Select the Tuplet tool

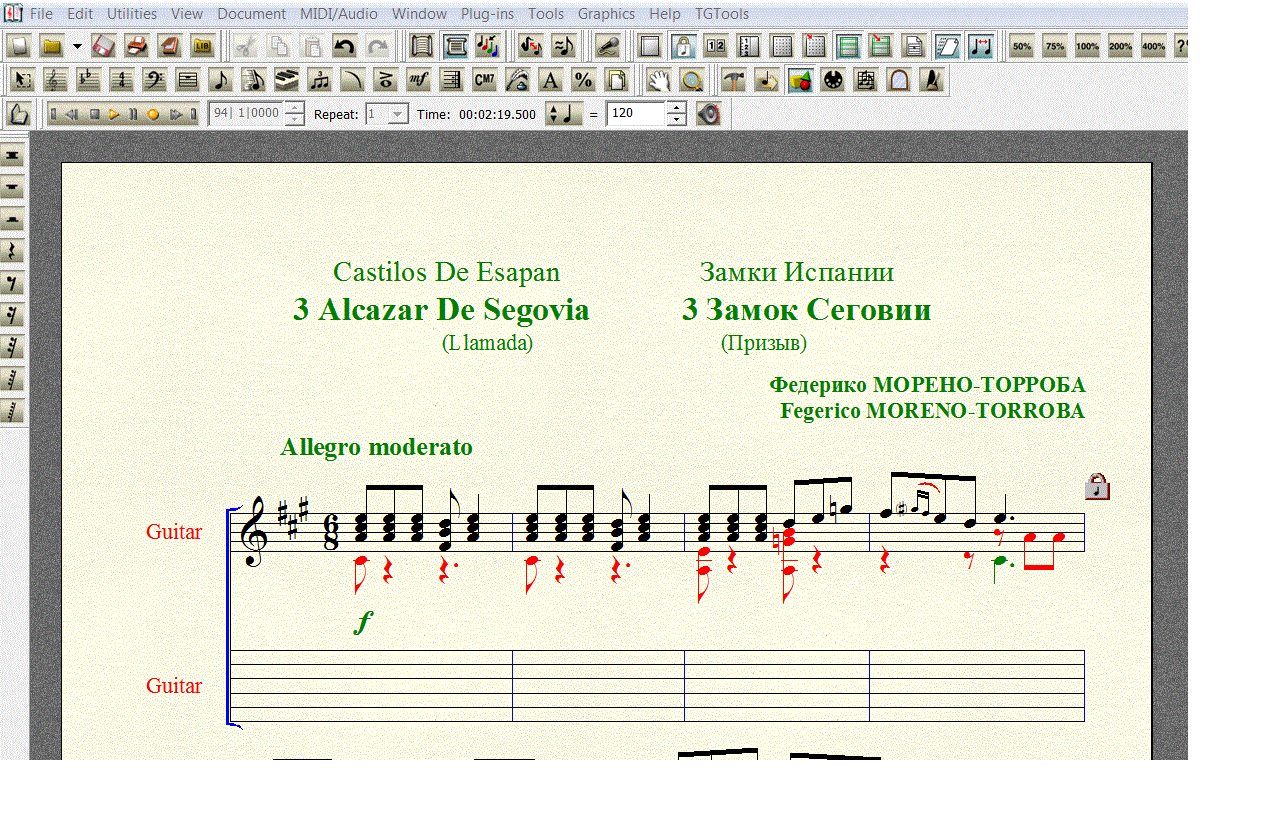click(320, 80)
